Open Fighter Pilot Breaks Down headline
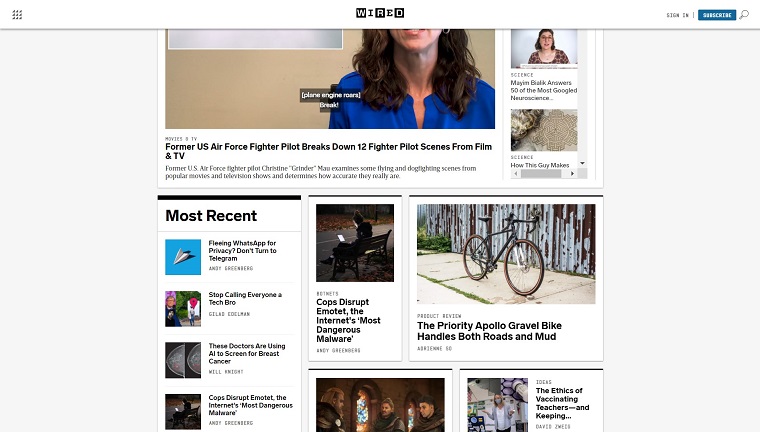Viewport: 760px width, 432px height. point(329,151)
